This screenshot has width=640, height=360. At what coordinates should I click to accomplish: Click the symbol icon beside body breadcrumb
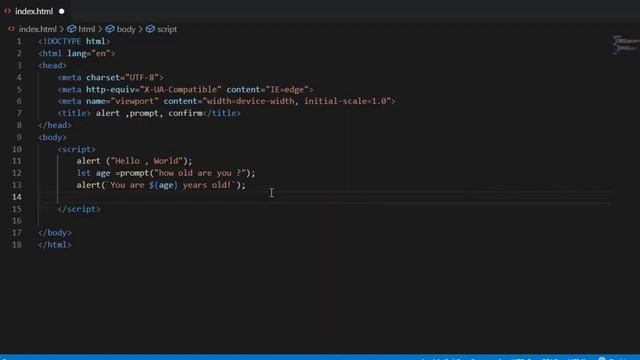click(x=110, y=29)
